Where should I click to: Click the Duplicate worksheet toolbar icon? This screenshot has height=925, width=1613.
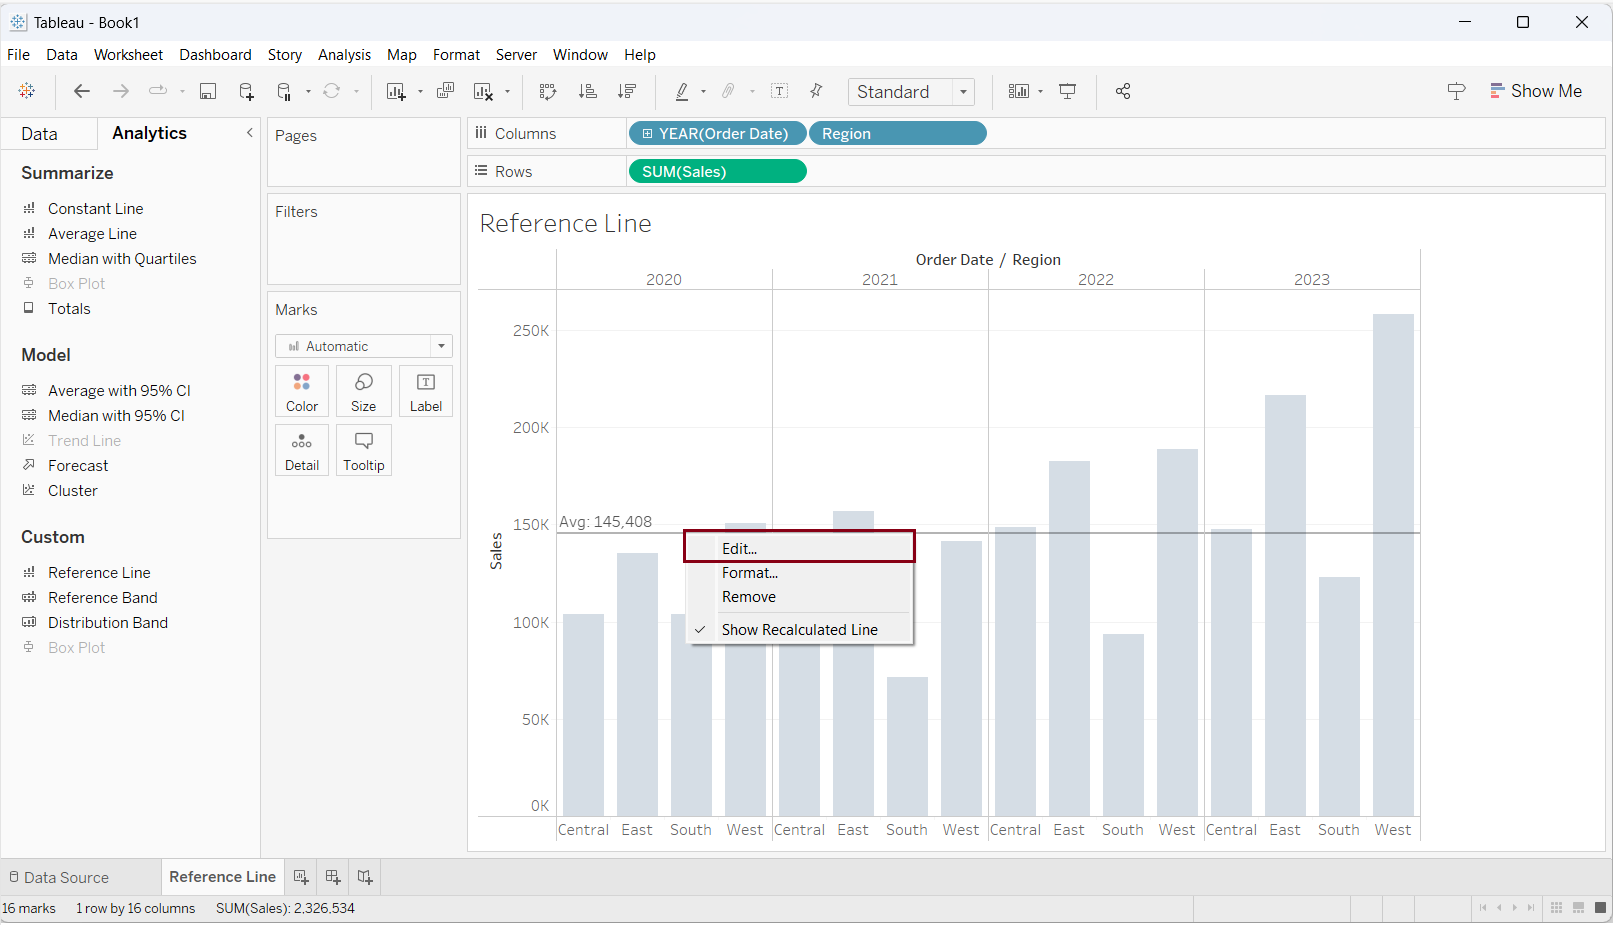coord(446,91)
